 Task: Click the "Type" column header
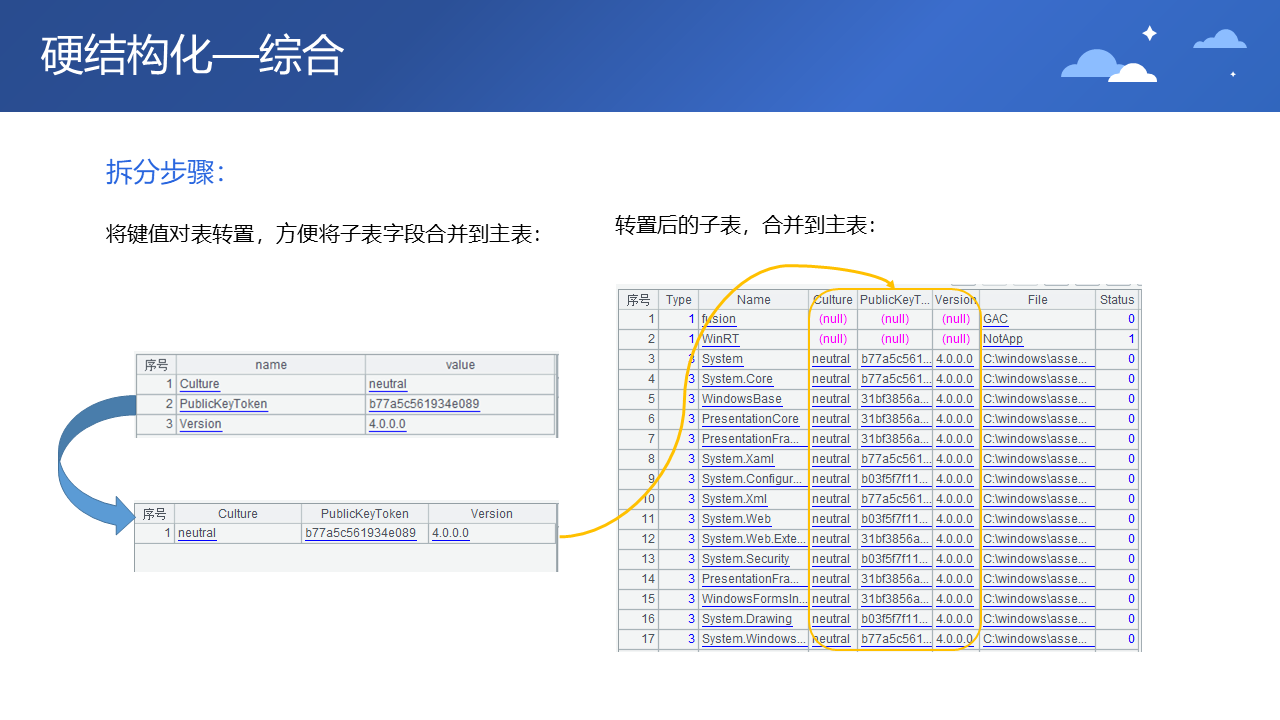[678, 299]
